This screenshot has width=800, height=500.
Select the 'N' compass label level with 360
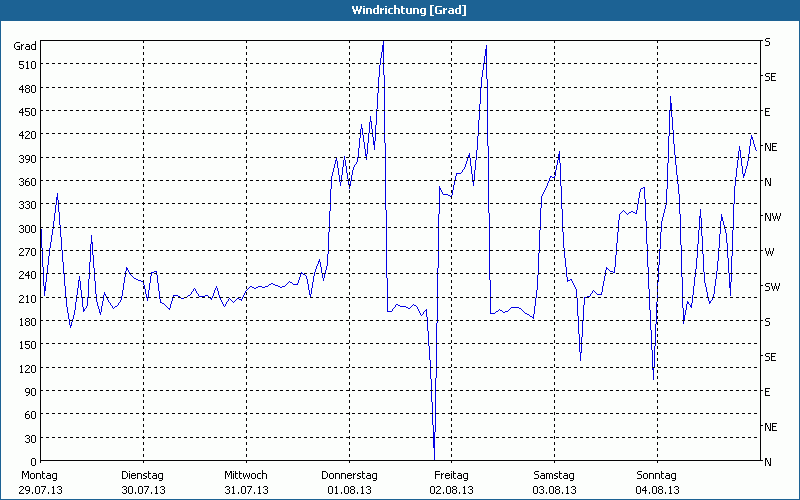768,182
